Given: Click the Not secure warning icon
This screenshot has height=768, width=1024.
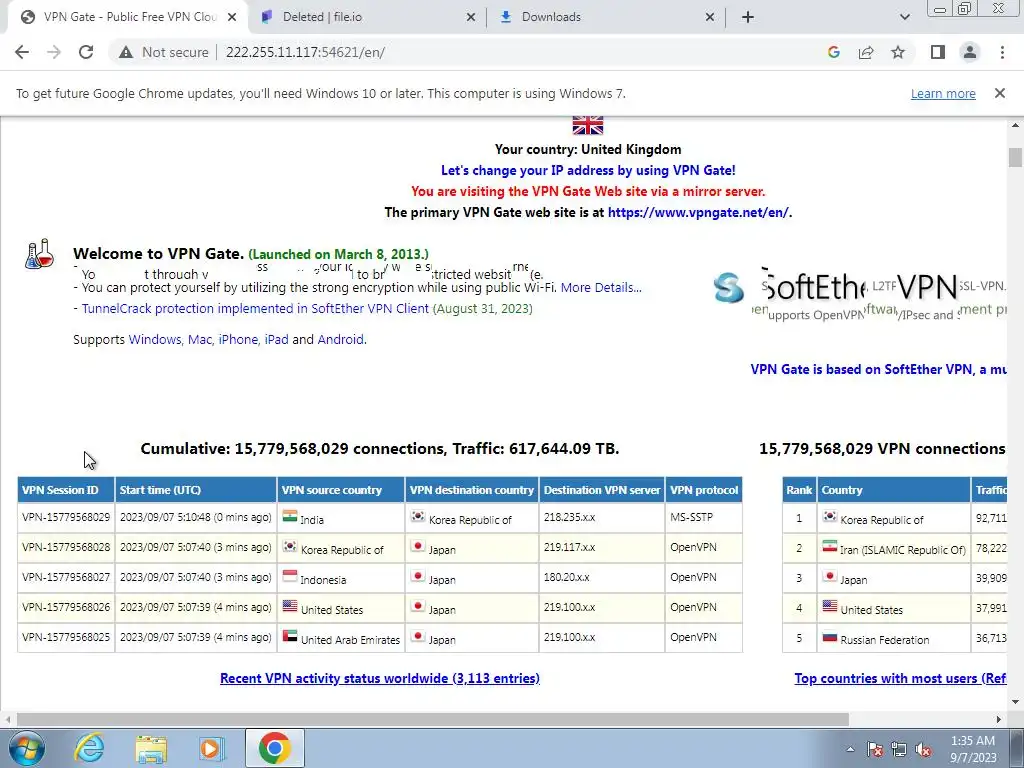Looking at the screenshot, I should click(126, 52).
